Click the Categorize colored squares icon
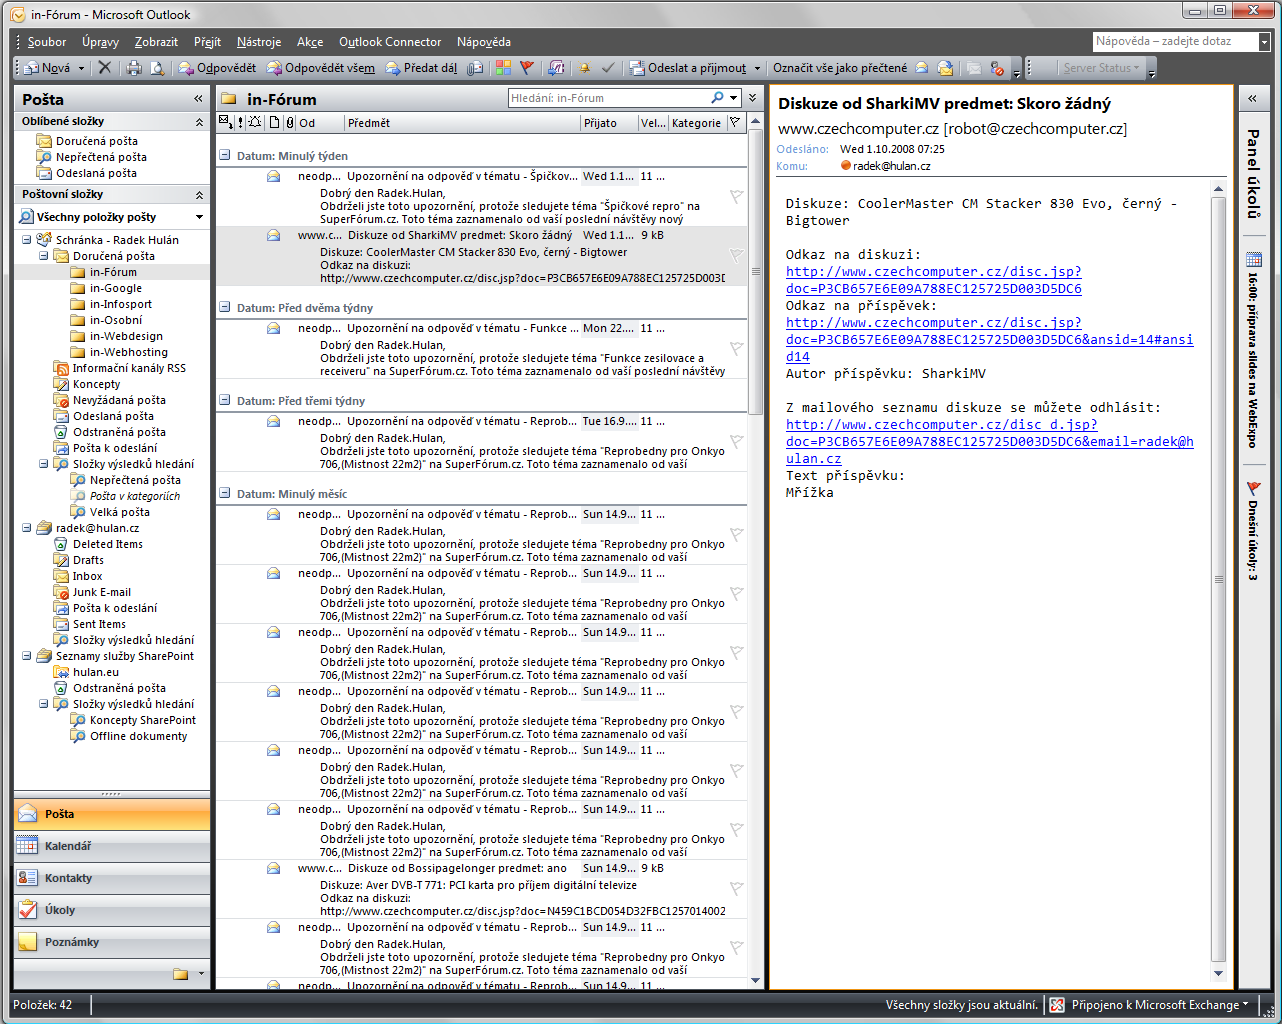The height and width of the screenshot is (1024, 1282). 503,68
